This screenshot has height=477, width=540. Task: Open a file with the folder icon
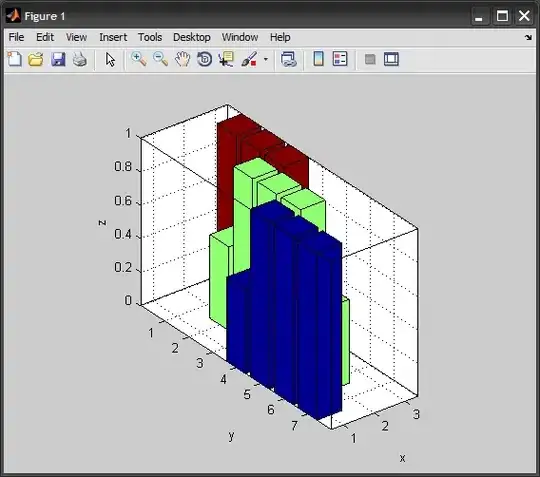(36, 59)
